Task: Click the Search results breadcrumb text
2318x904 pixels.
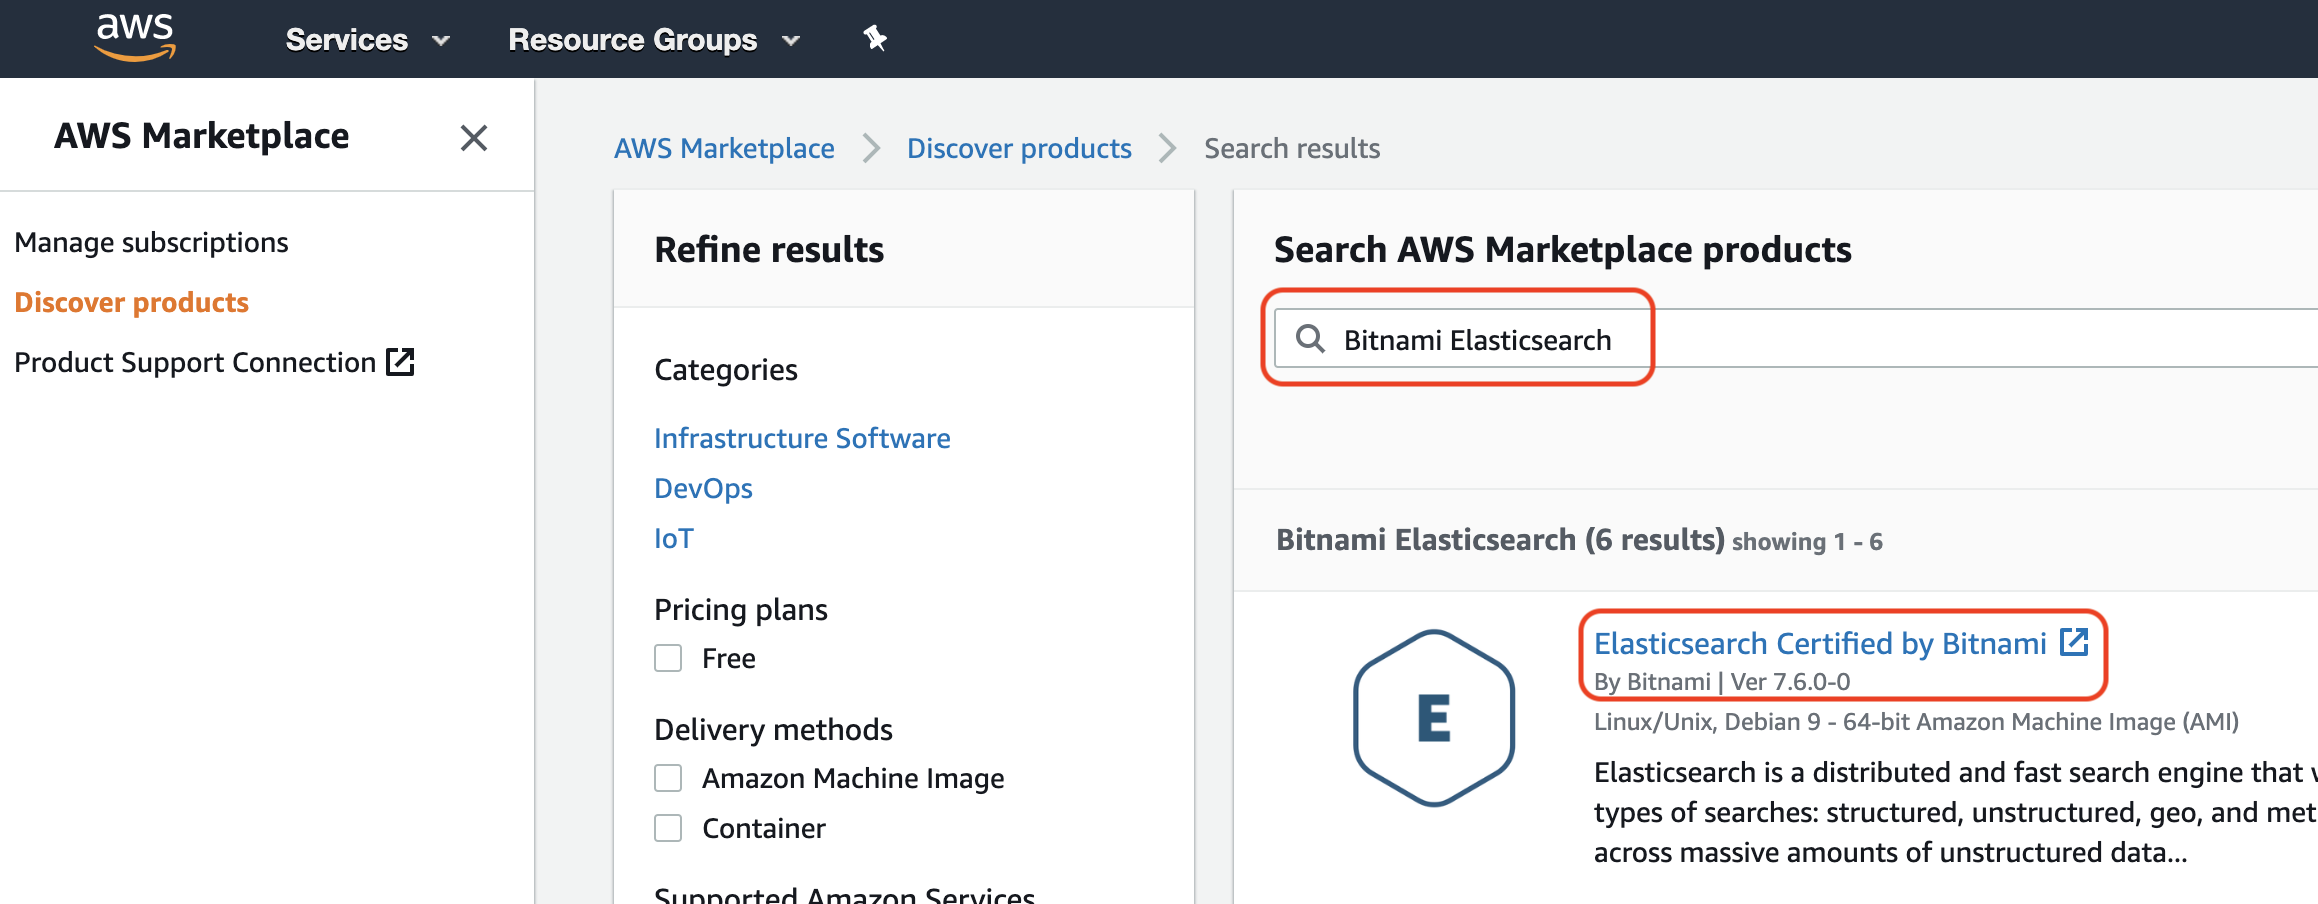Action: (x=1292, y=149)
